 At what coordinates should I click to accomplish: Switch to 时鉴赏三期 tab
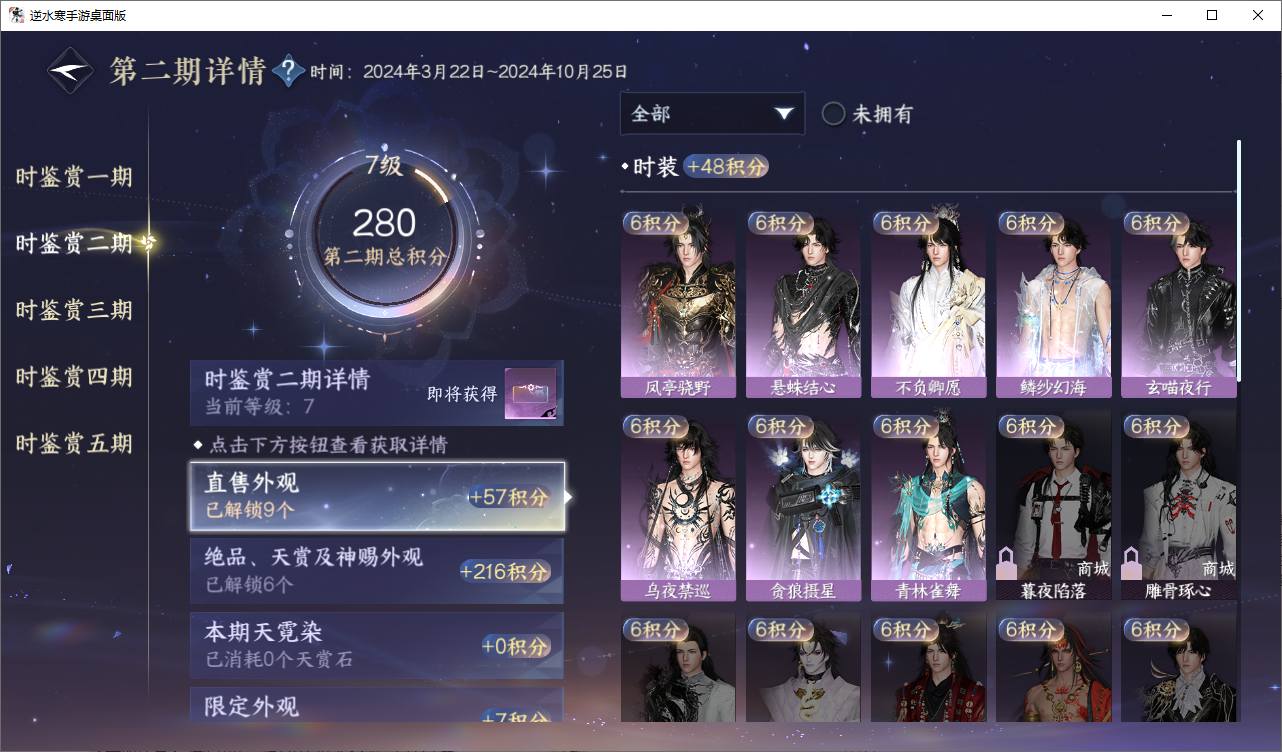pos(74,310)
